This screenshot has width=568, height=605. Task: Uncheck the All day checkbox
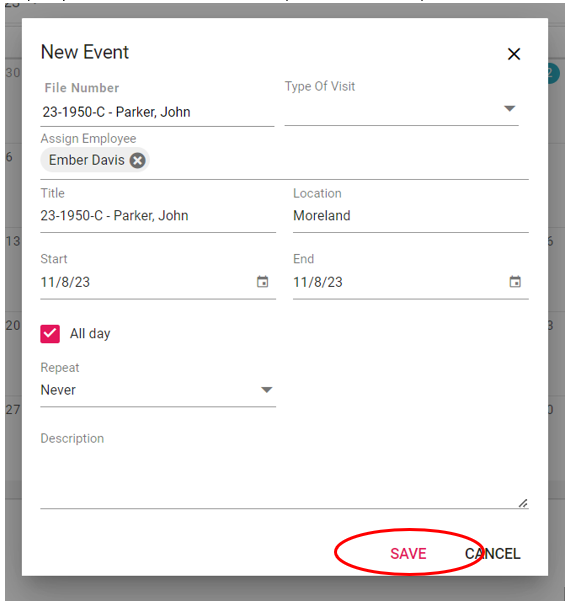tap(50, 334)
